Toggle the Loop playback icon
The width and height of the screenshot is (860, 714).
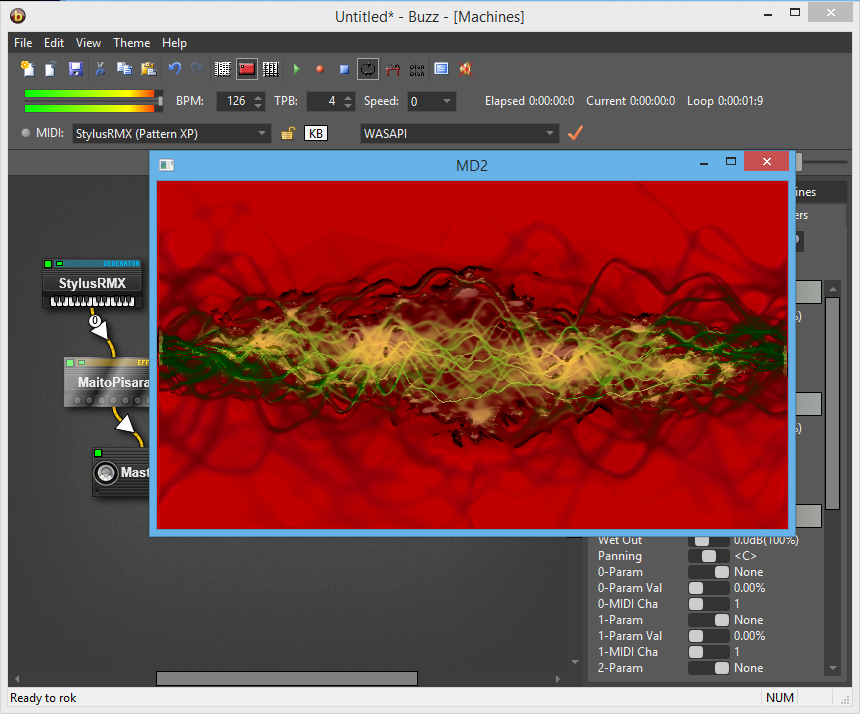[x=368, y=69]
